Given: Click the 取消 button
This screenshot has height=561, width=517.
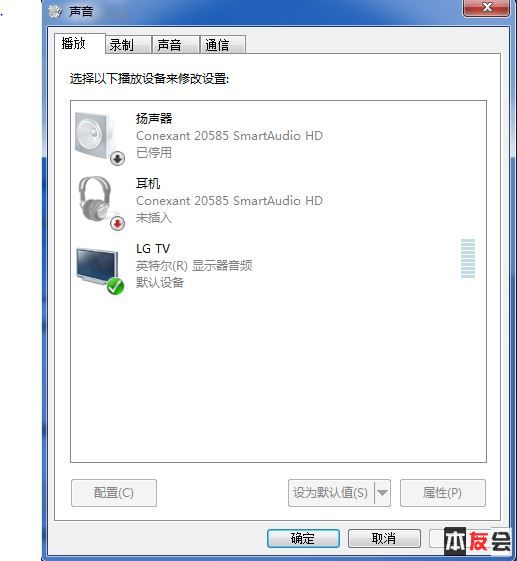Looking at the screenshot, I should point(384,538).
